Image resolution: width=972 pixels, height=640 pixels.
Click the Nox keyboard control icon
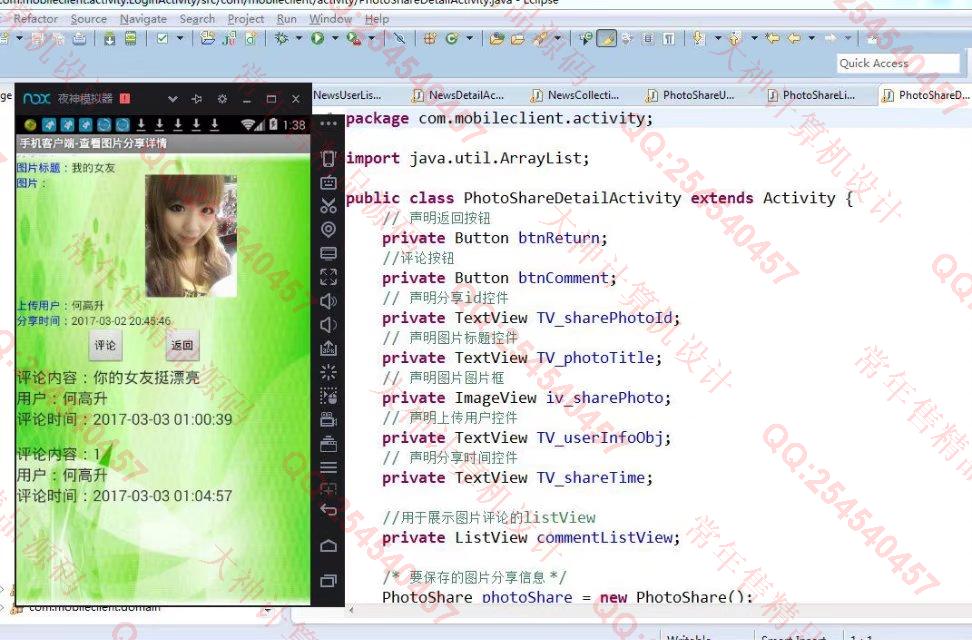(x=329, y=182)
